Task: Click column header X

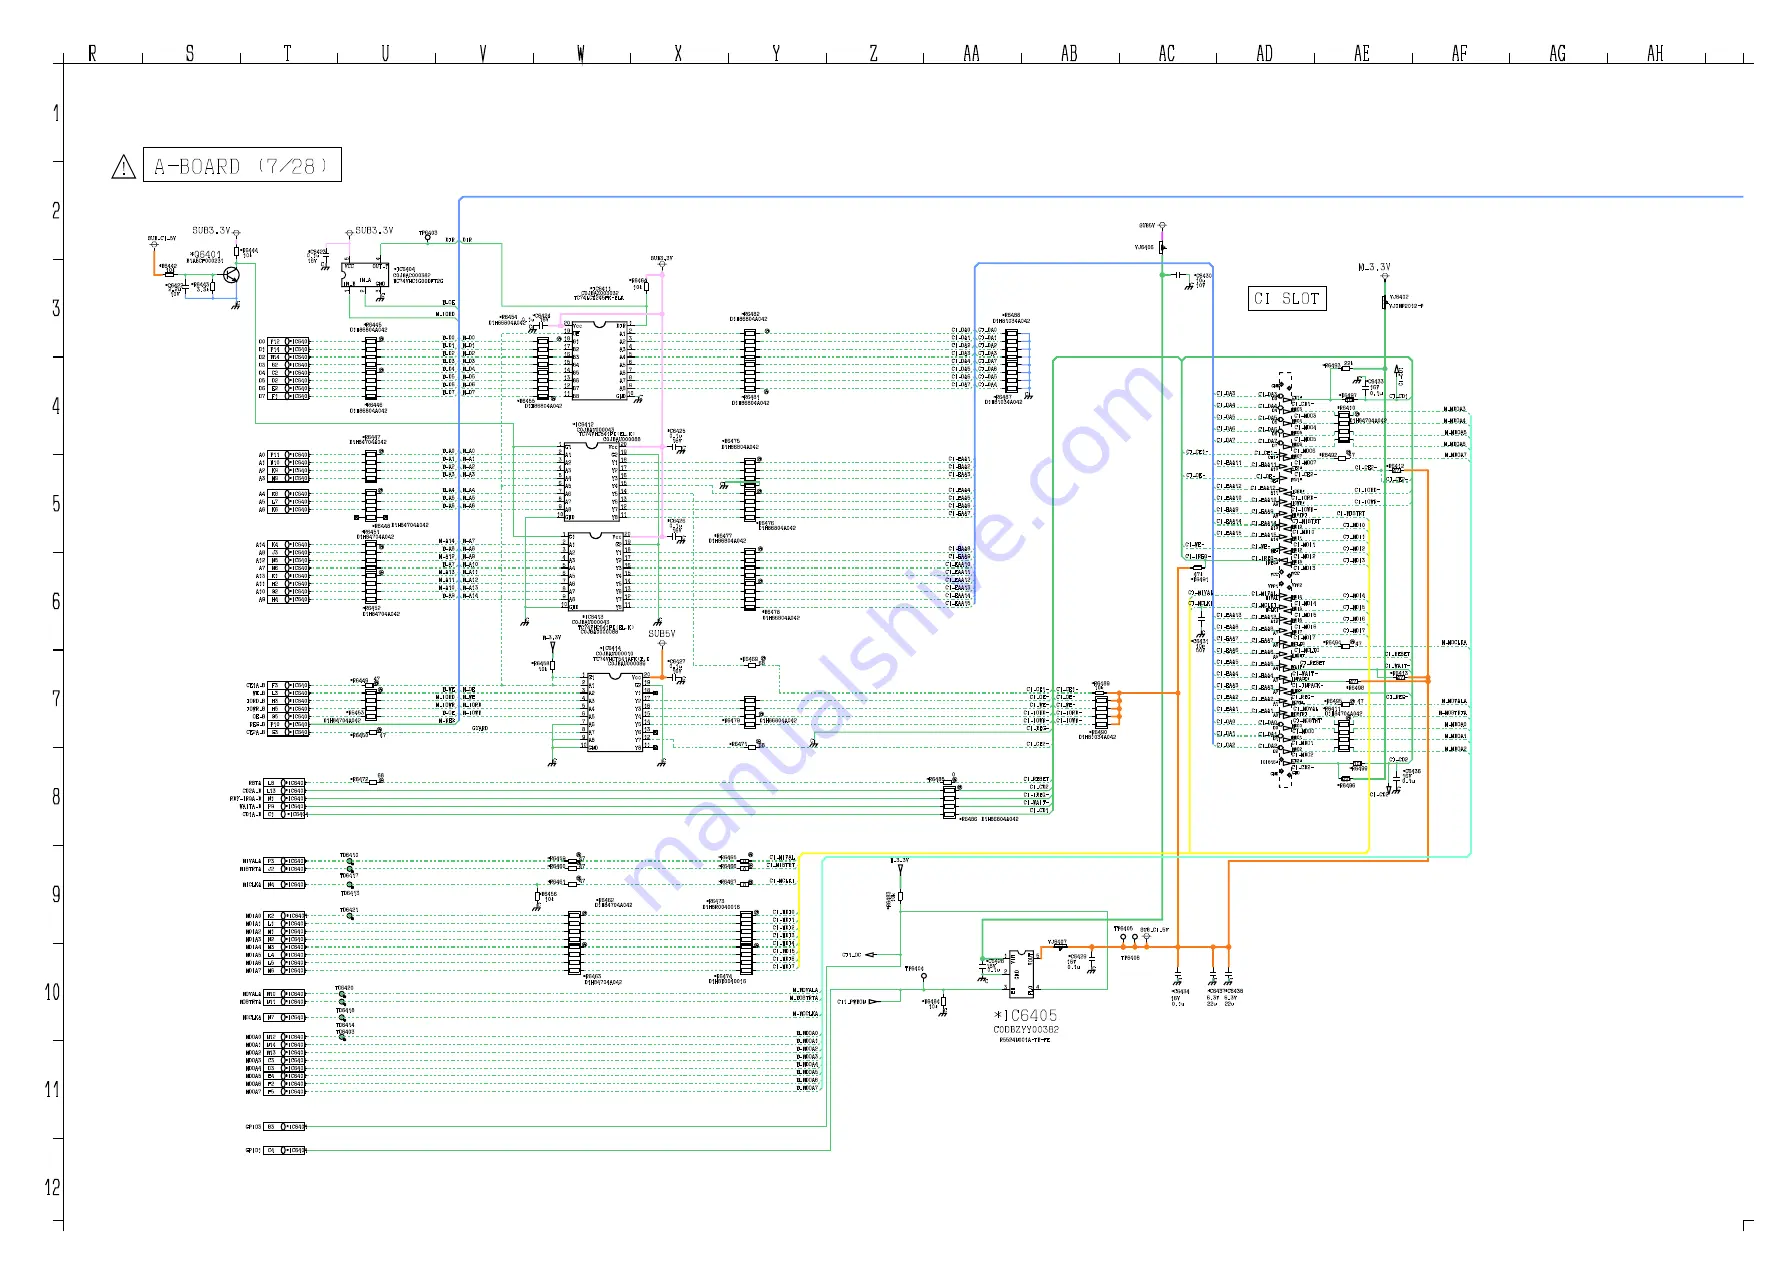Action: point(678,54)
